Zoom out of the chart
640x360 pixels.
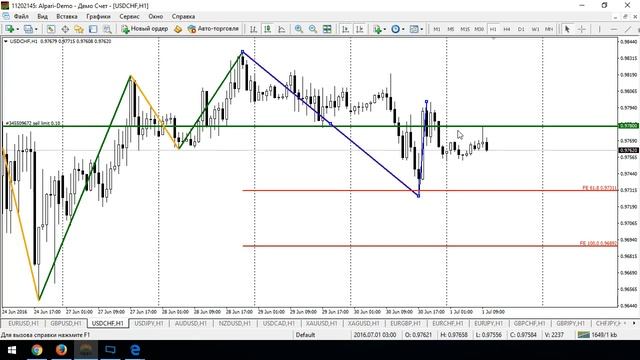click(x=313, y=29)
